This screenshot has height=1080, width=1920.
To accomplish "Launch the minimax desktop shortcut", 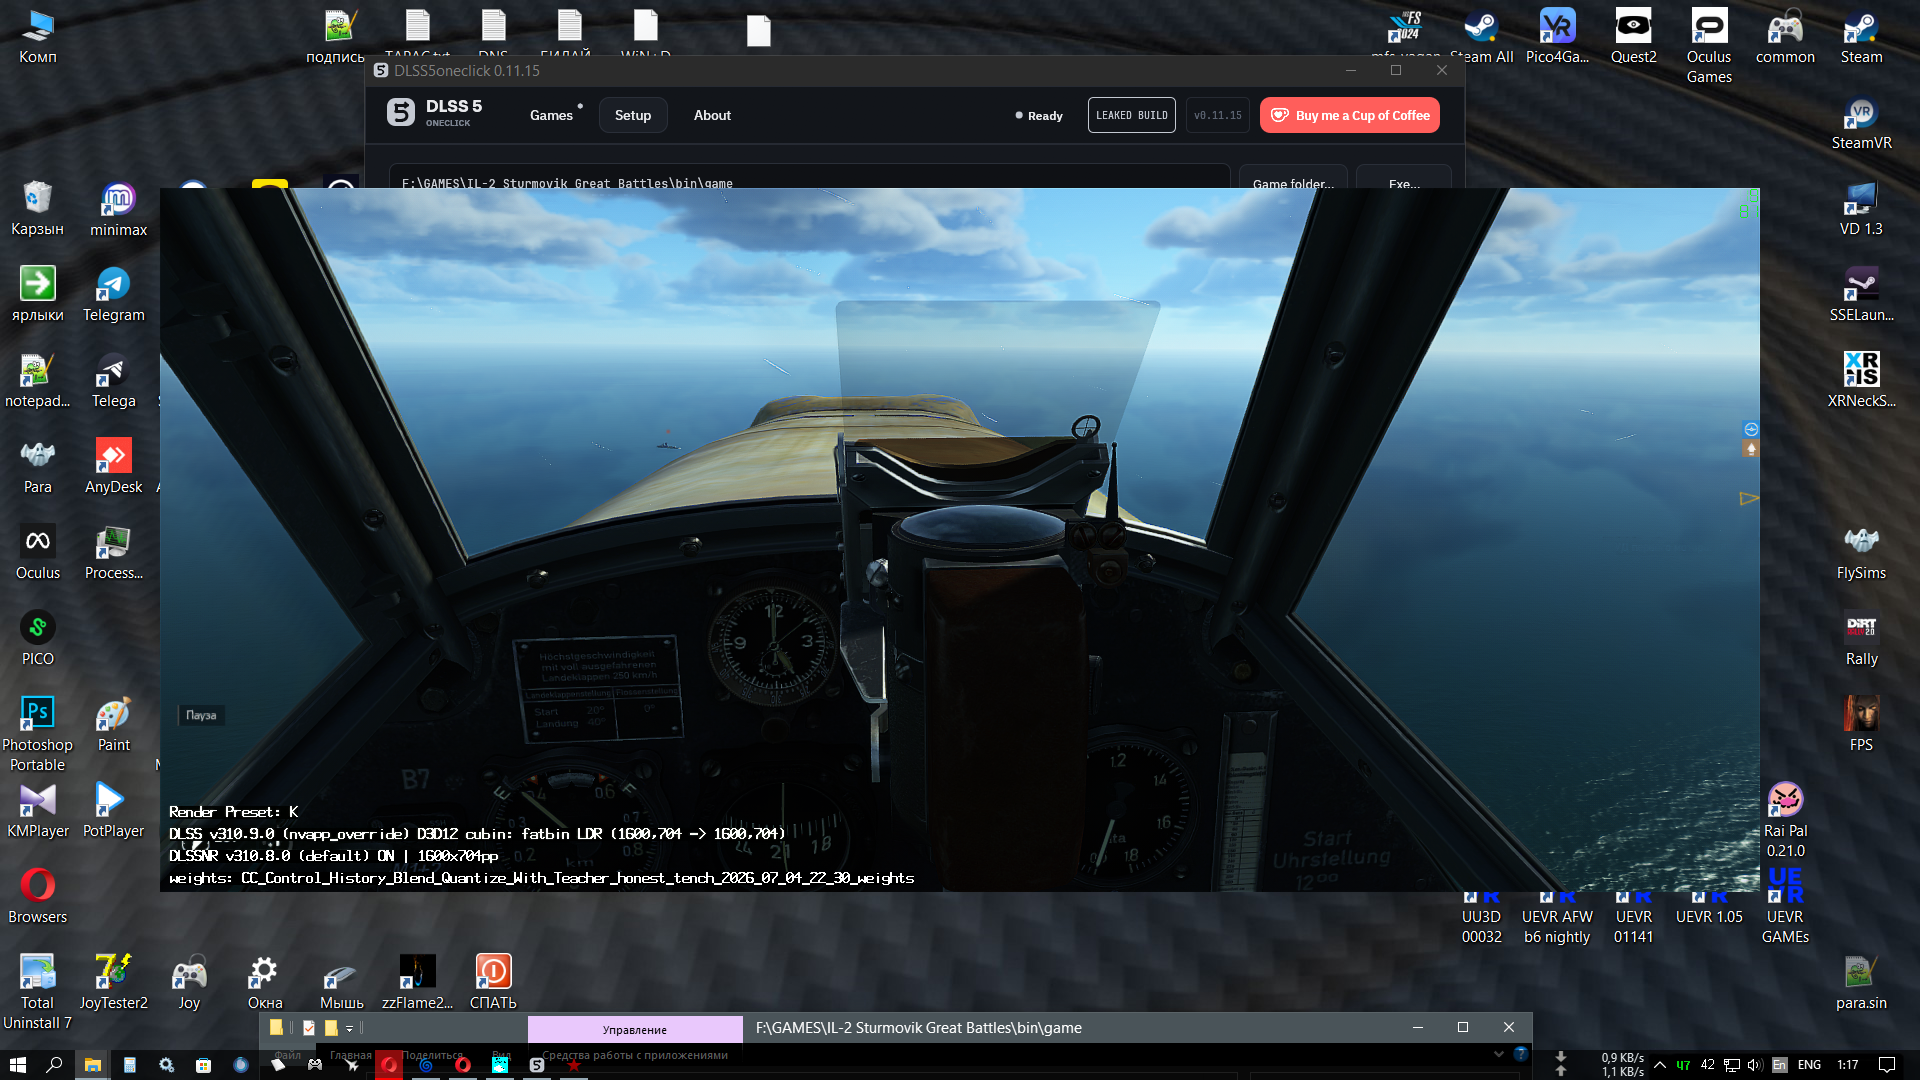I will coord(118,210).
